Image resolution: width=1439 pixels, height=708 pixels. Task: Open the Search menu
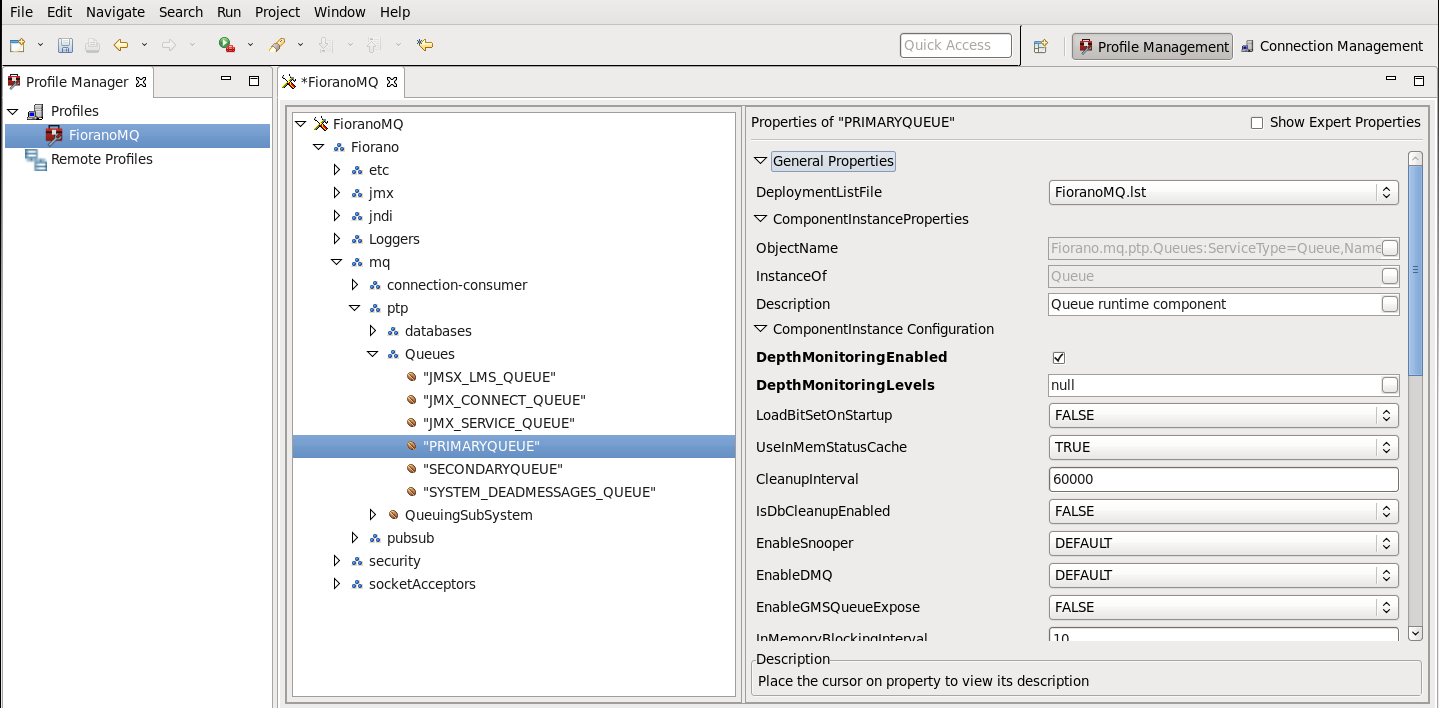pyautogui.click(x=181, y=12)
